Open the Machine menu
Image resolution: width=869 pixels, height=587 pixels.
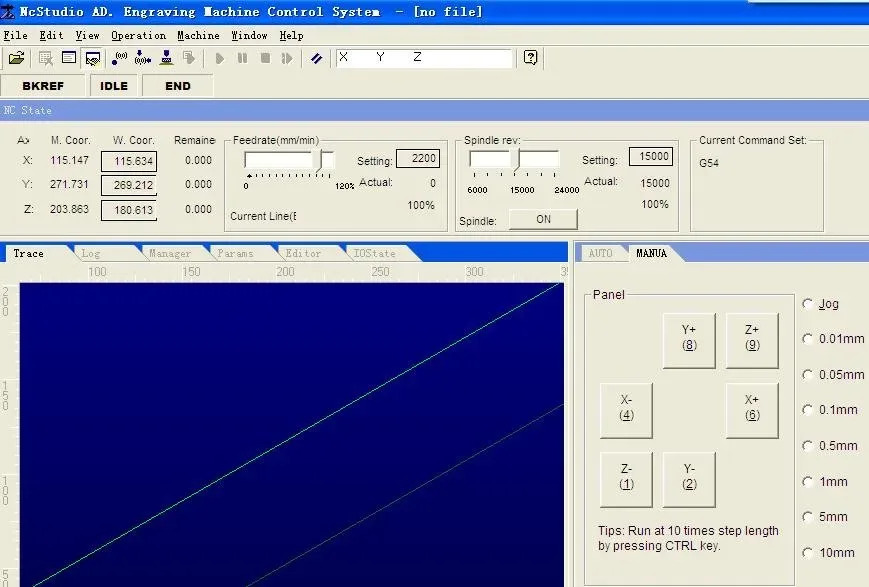tap(198, 35)
